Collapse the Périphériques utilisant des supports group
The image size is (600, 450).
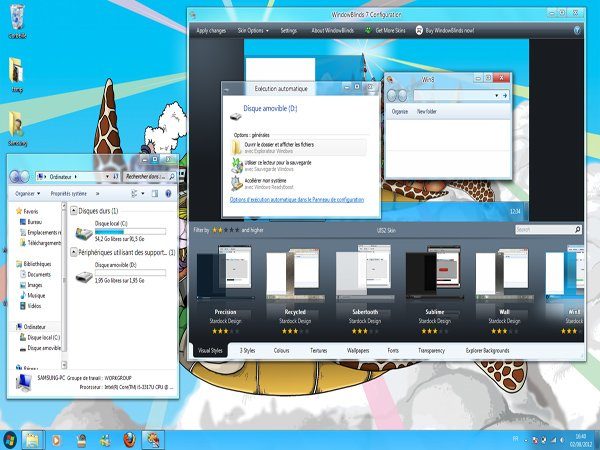tap(74, 252)
